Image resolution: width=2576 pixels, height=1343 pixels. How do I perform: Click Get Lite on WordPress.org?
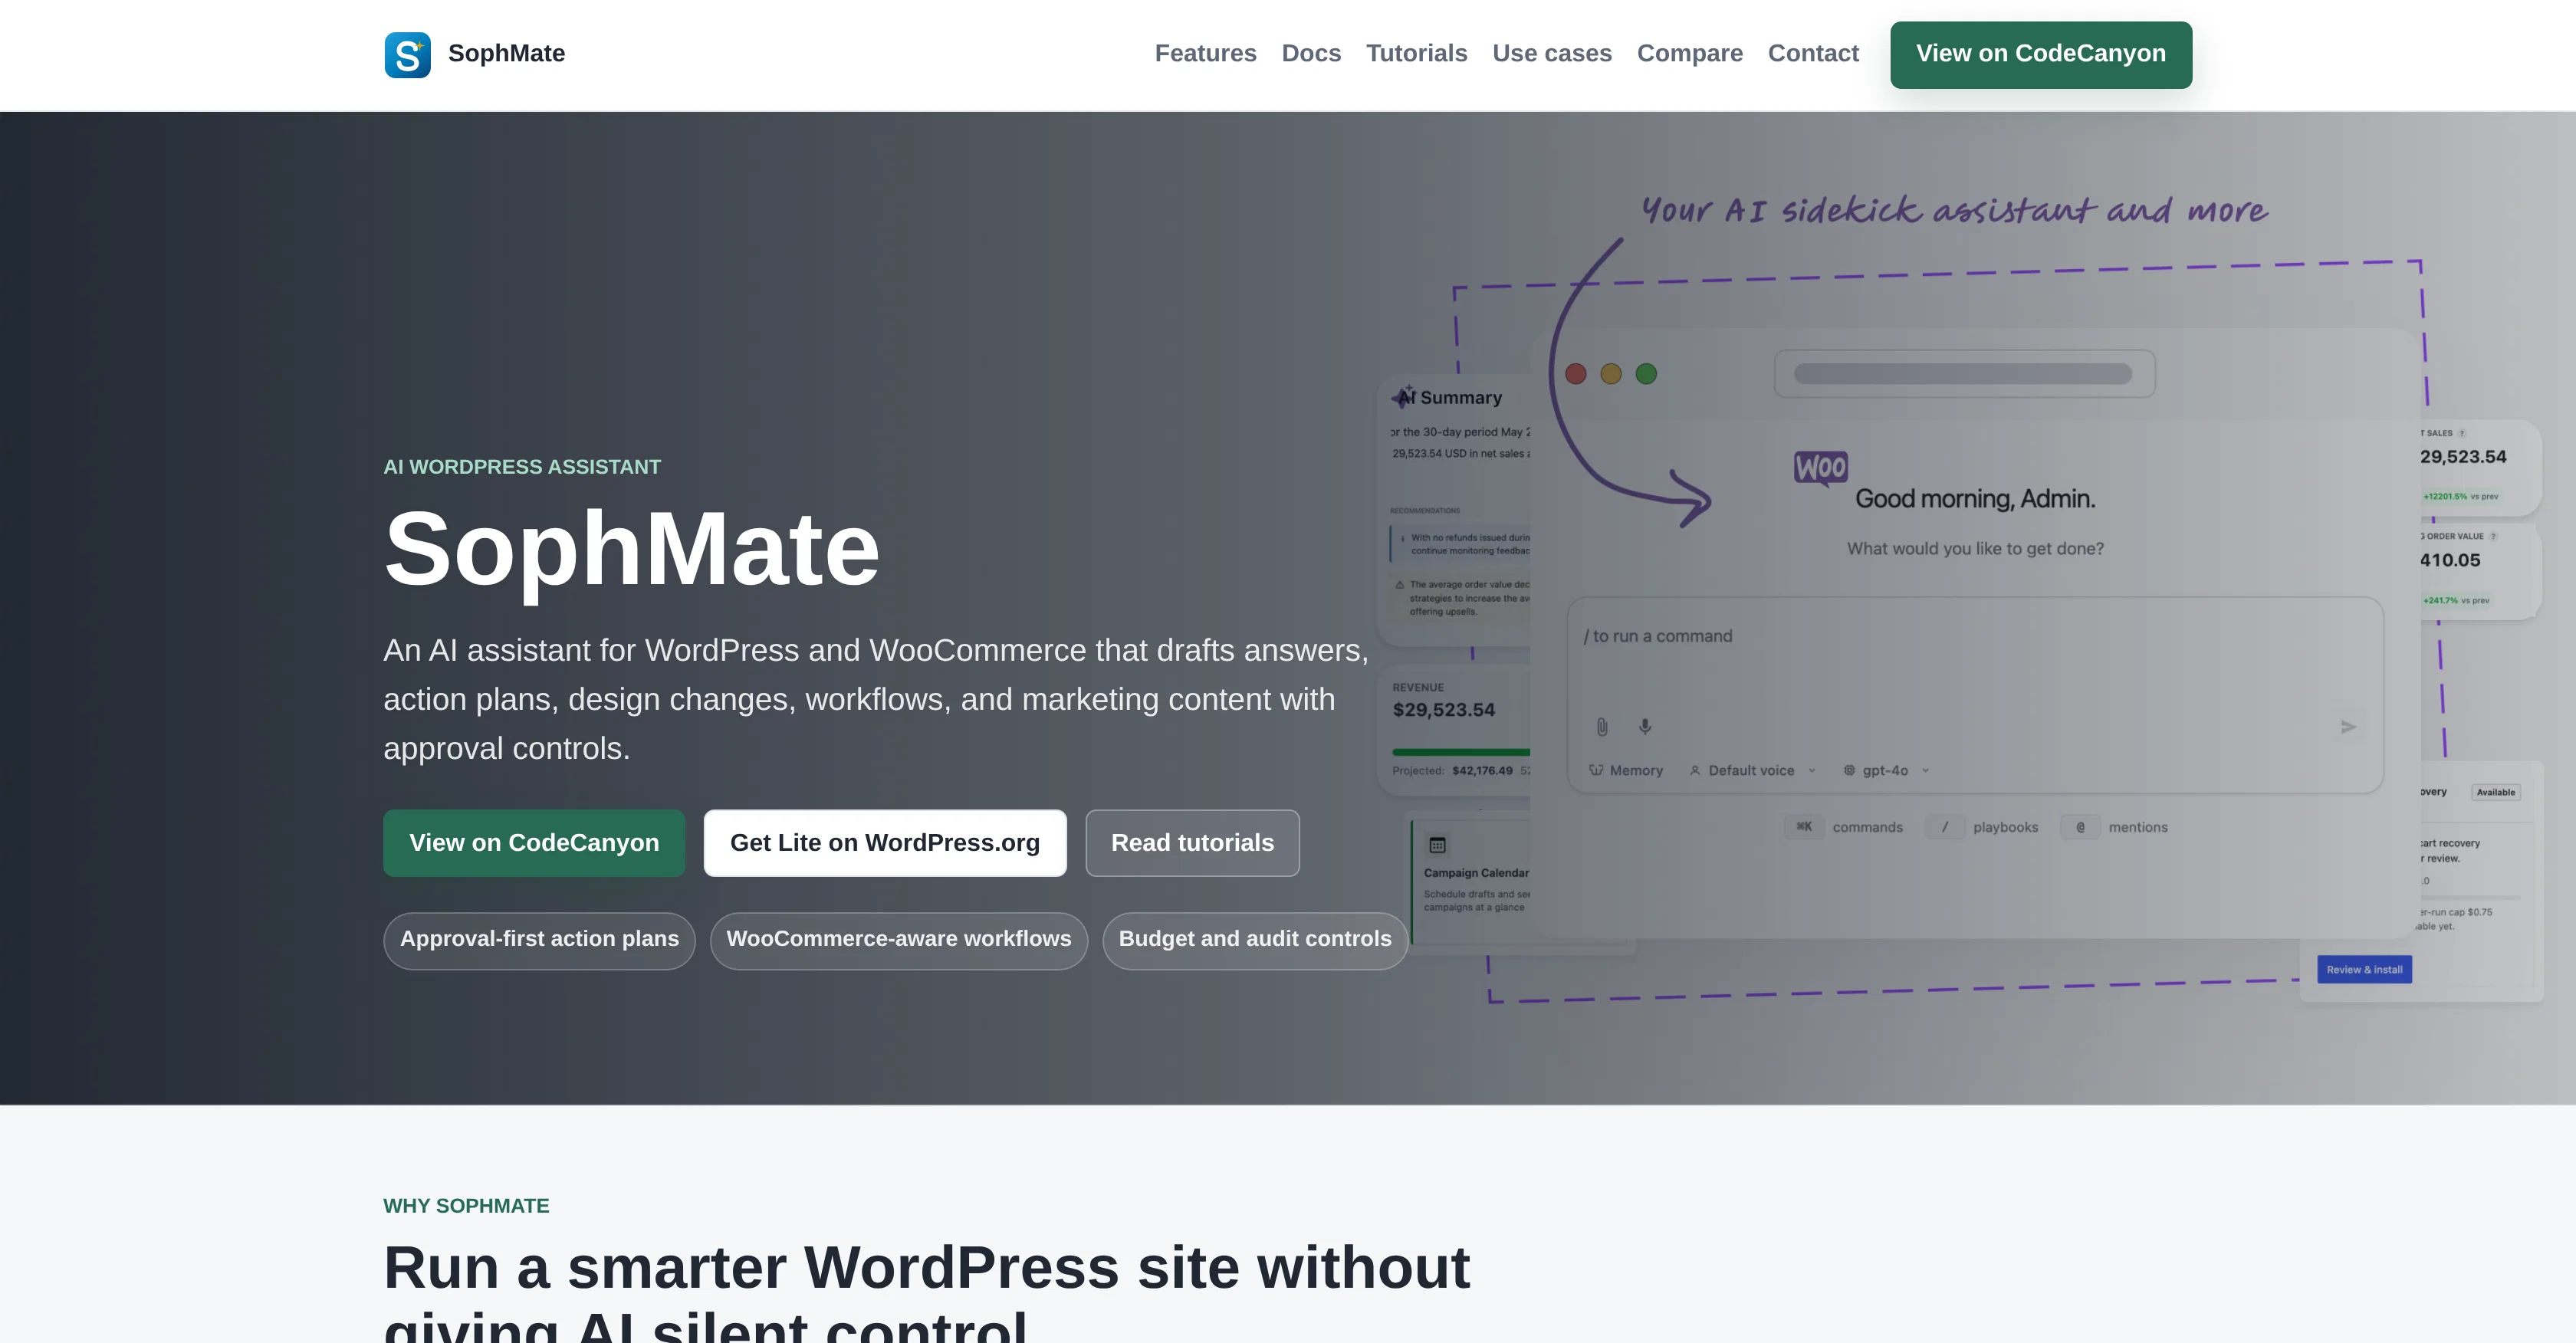tap(884, 842)
